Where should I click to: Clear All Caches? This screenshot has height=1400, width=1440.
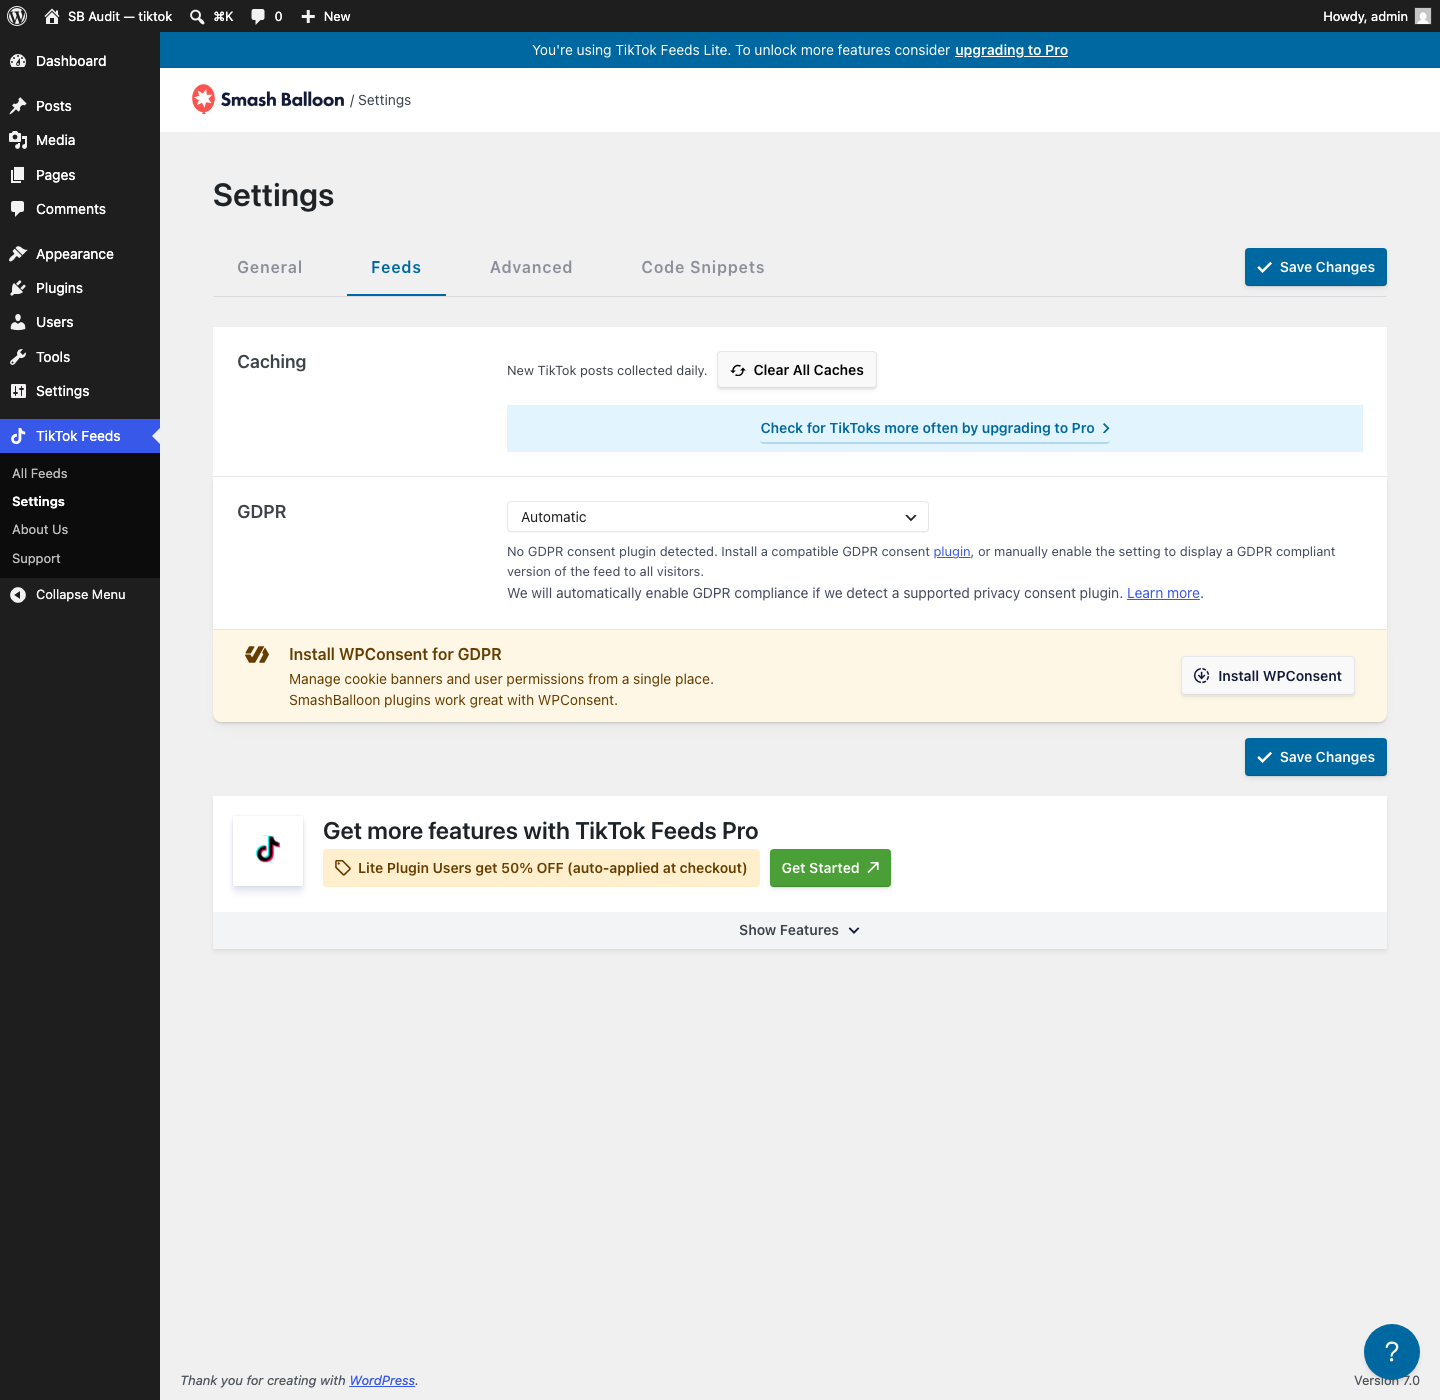797,370
